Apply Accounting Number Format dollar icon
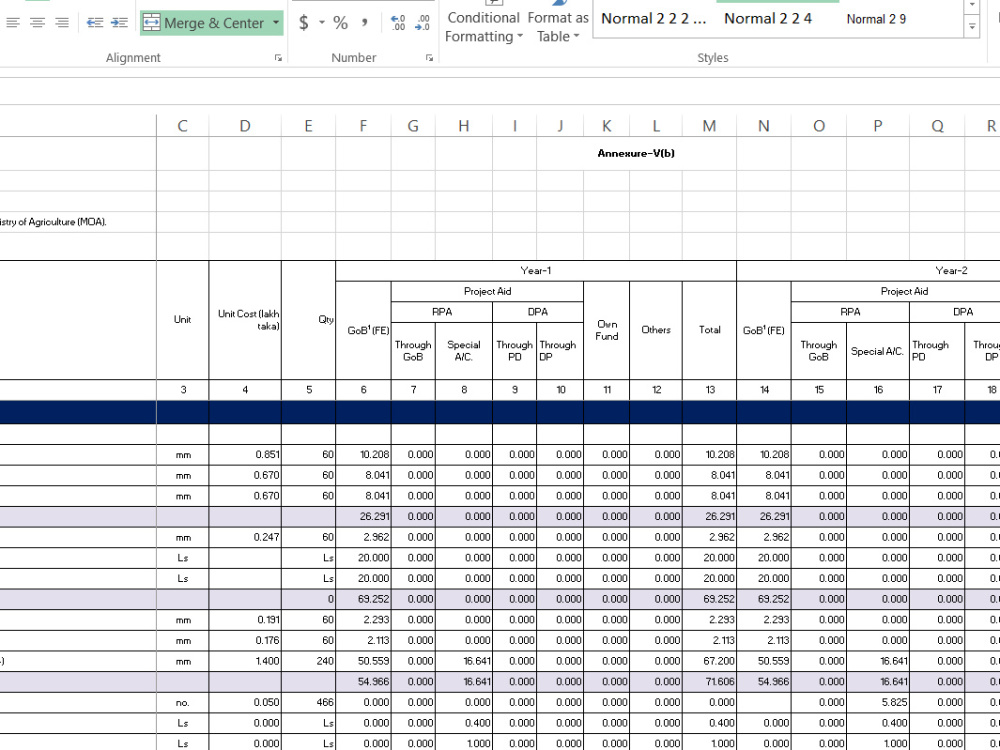1000x750 pixels. 304,24
